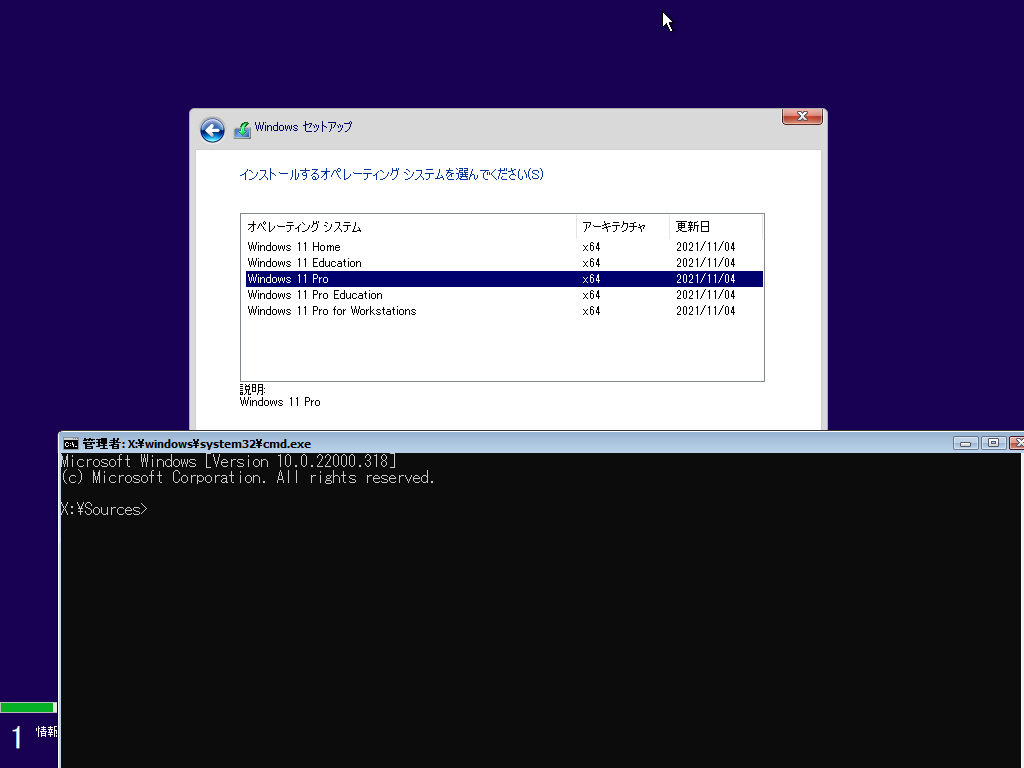Click the Microsoft Windows version line in cmd
The height and width of the screenshot is (768, 1024).
pyautogui.click(x=229, y=462)
